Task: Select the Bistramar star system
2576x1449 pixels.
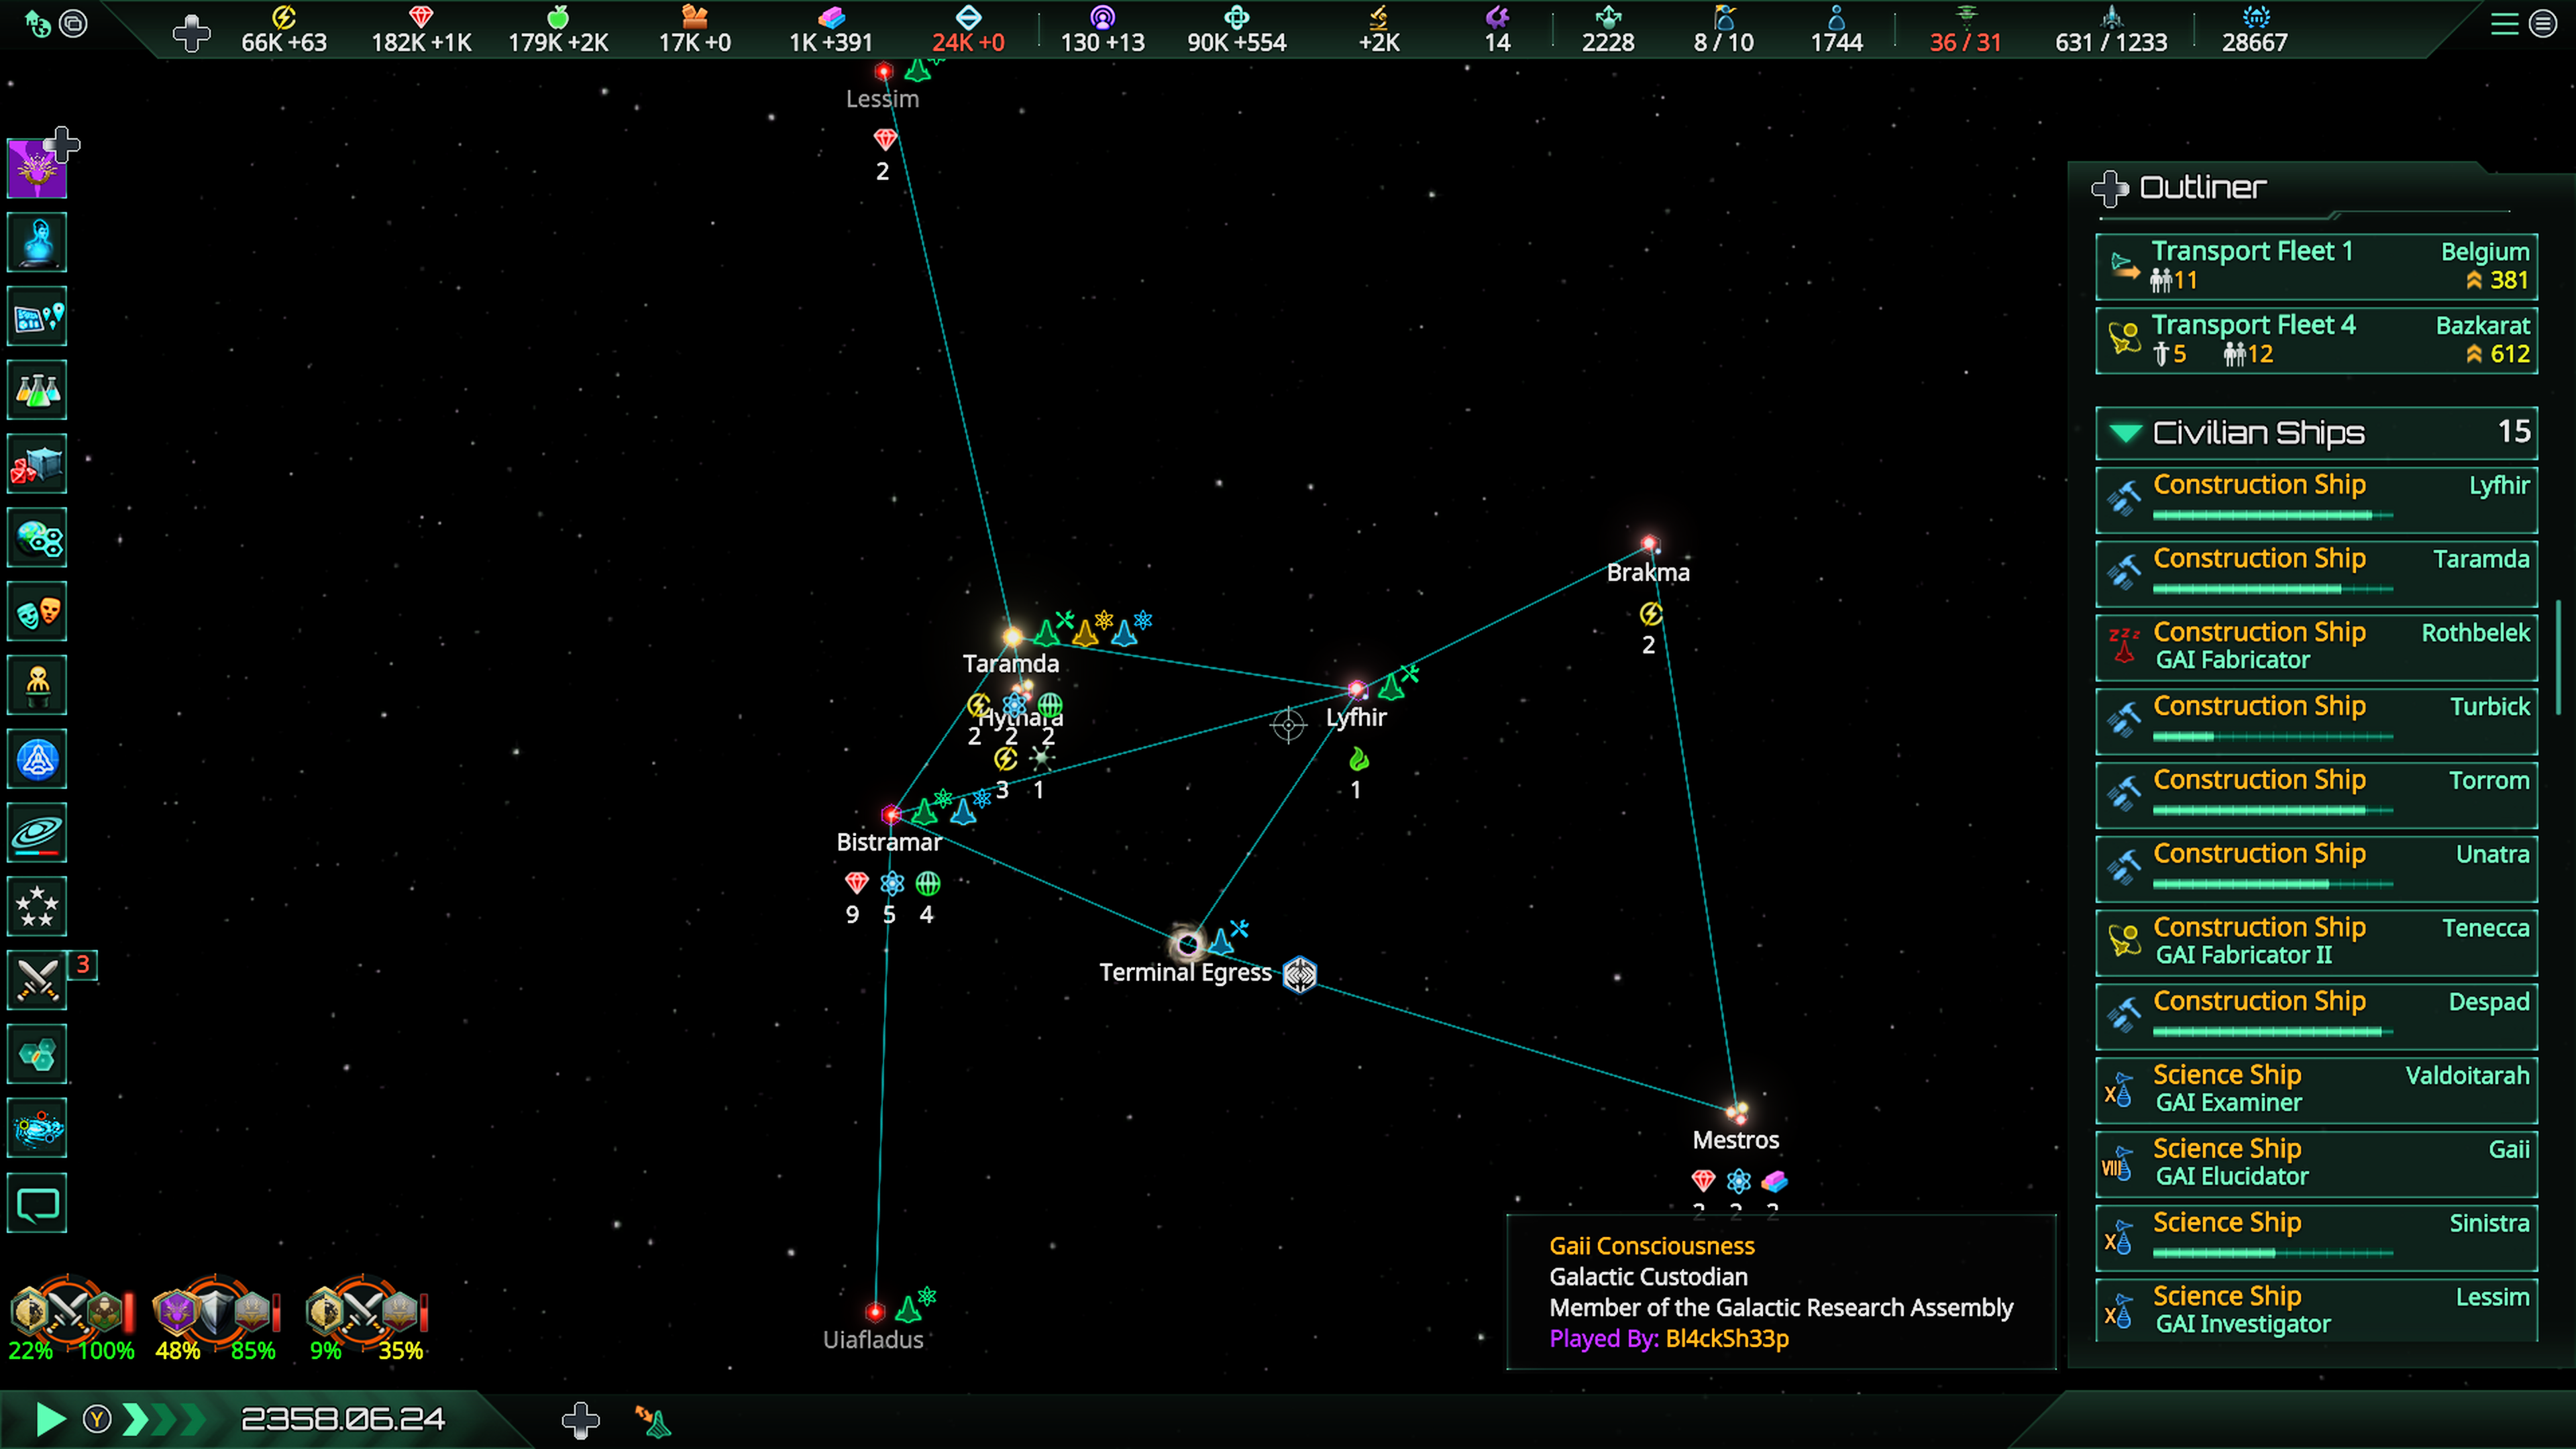Action: (890, 815)
